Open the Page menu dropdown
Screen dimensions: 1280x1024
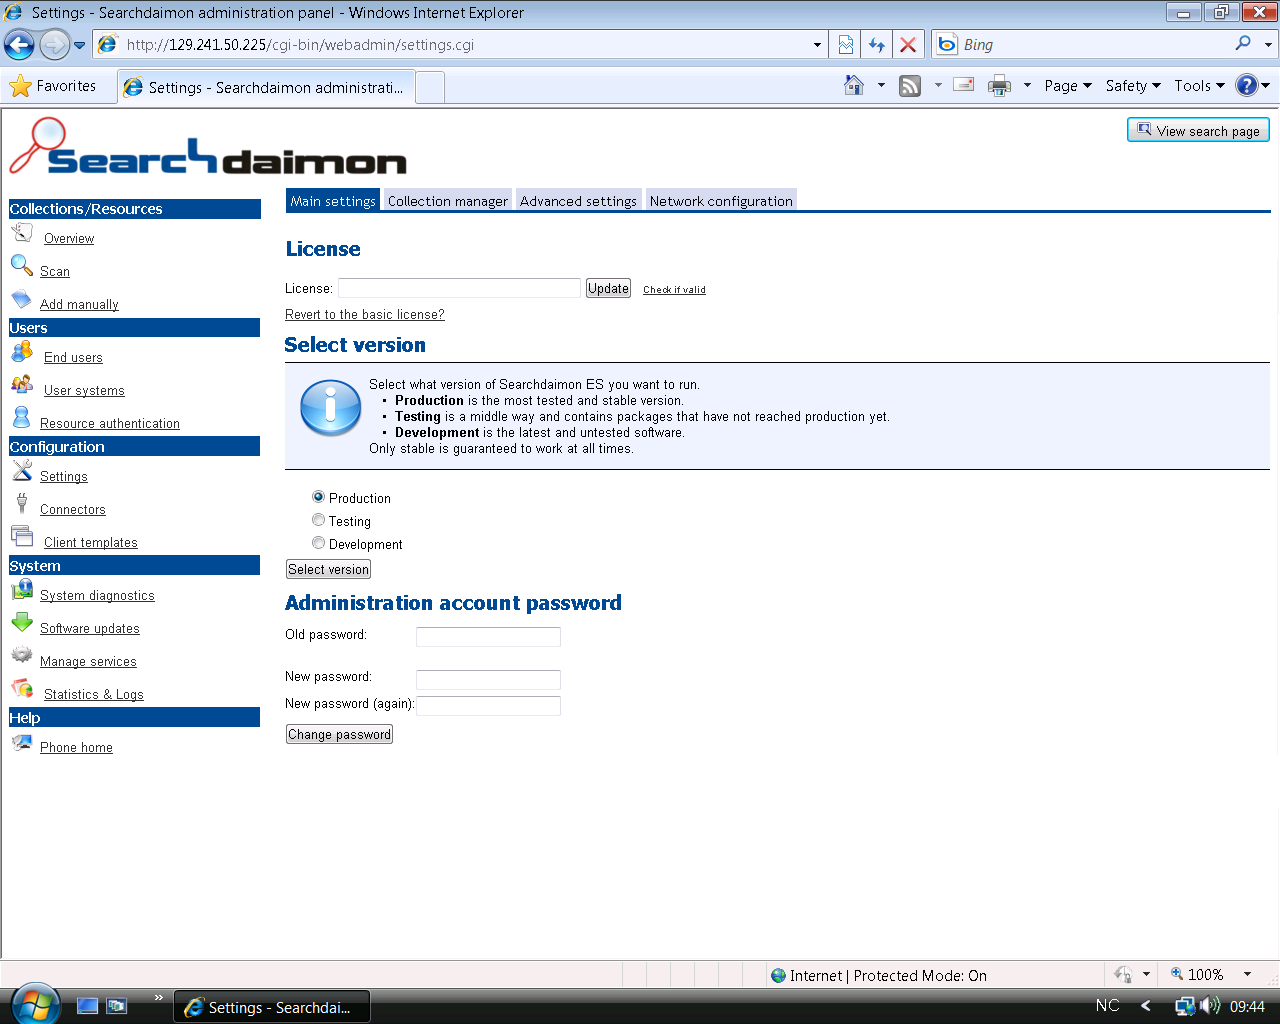coord(1068,86)
